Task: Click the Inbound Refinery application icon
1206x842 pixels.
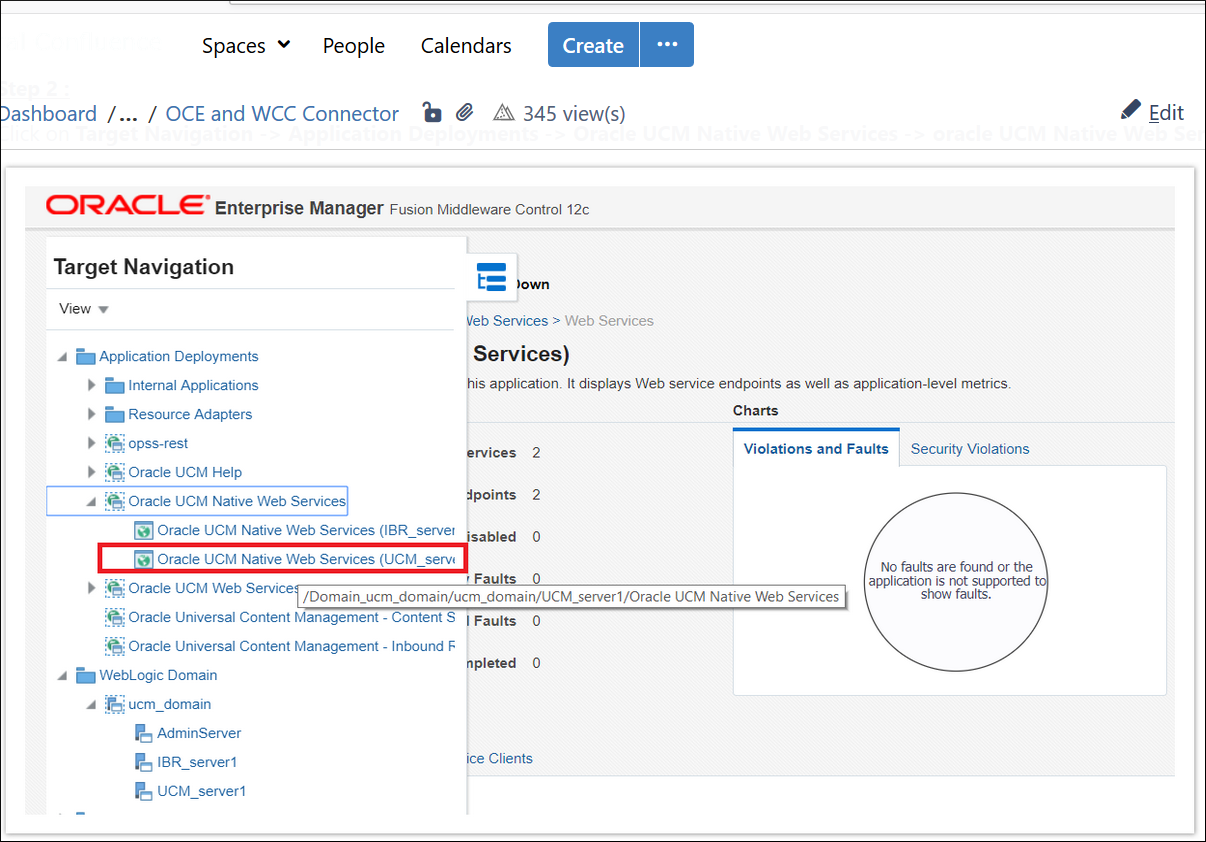Action: [x=115, y=647]
